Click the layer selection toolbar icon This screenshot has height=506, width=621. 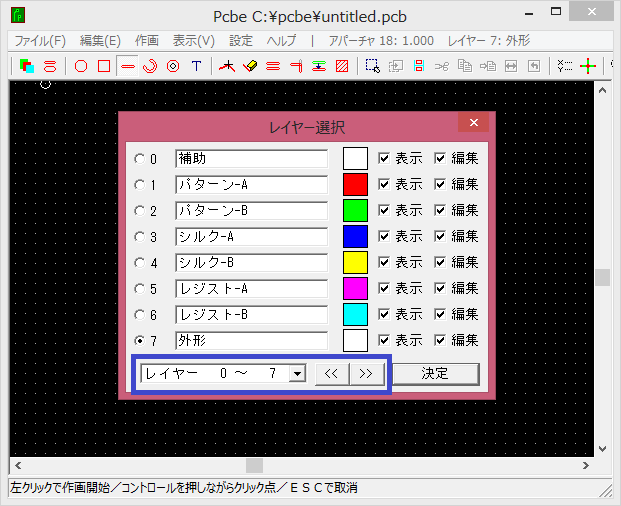point(27,67)
